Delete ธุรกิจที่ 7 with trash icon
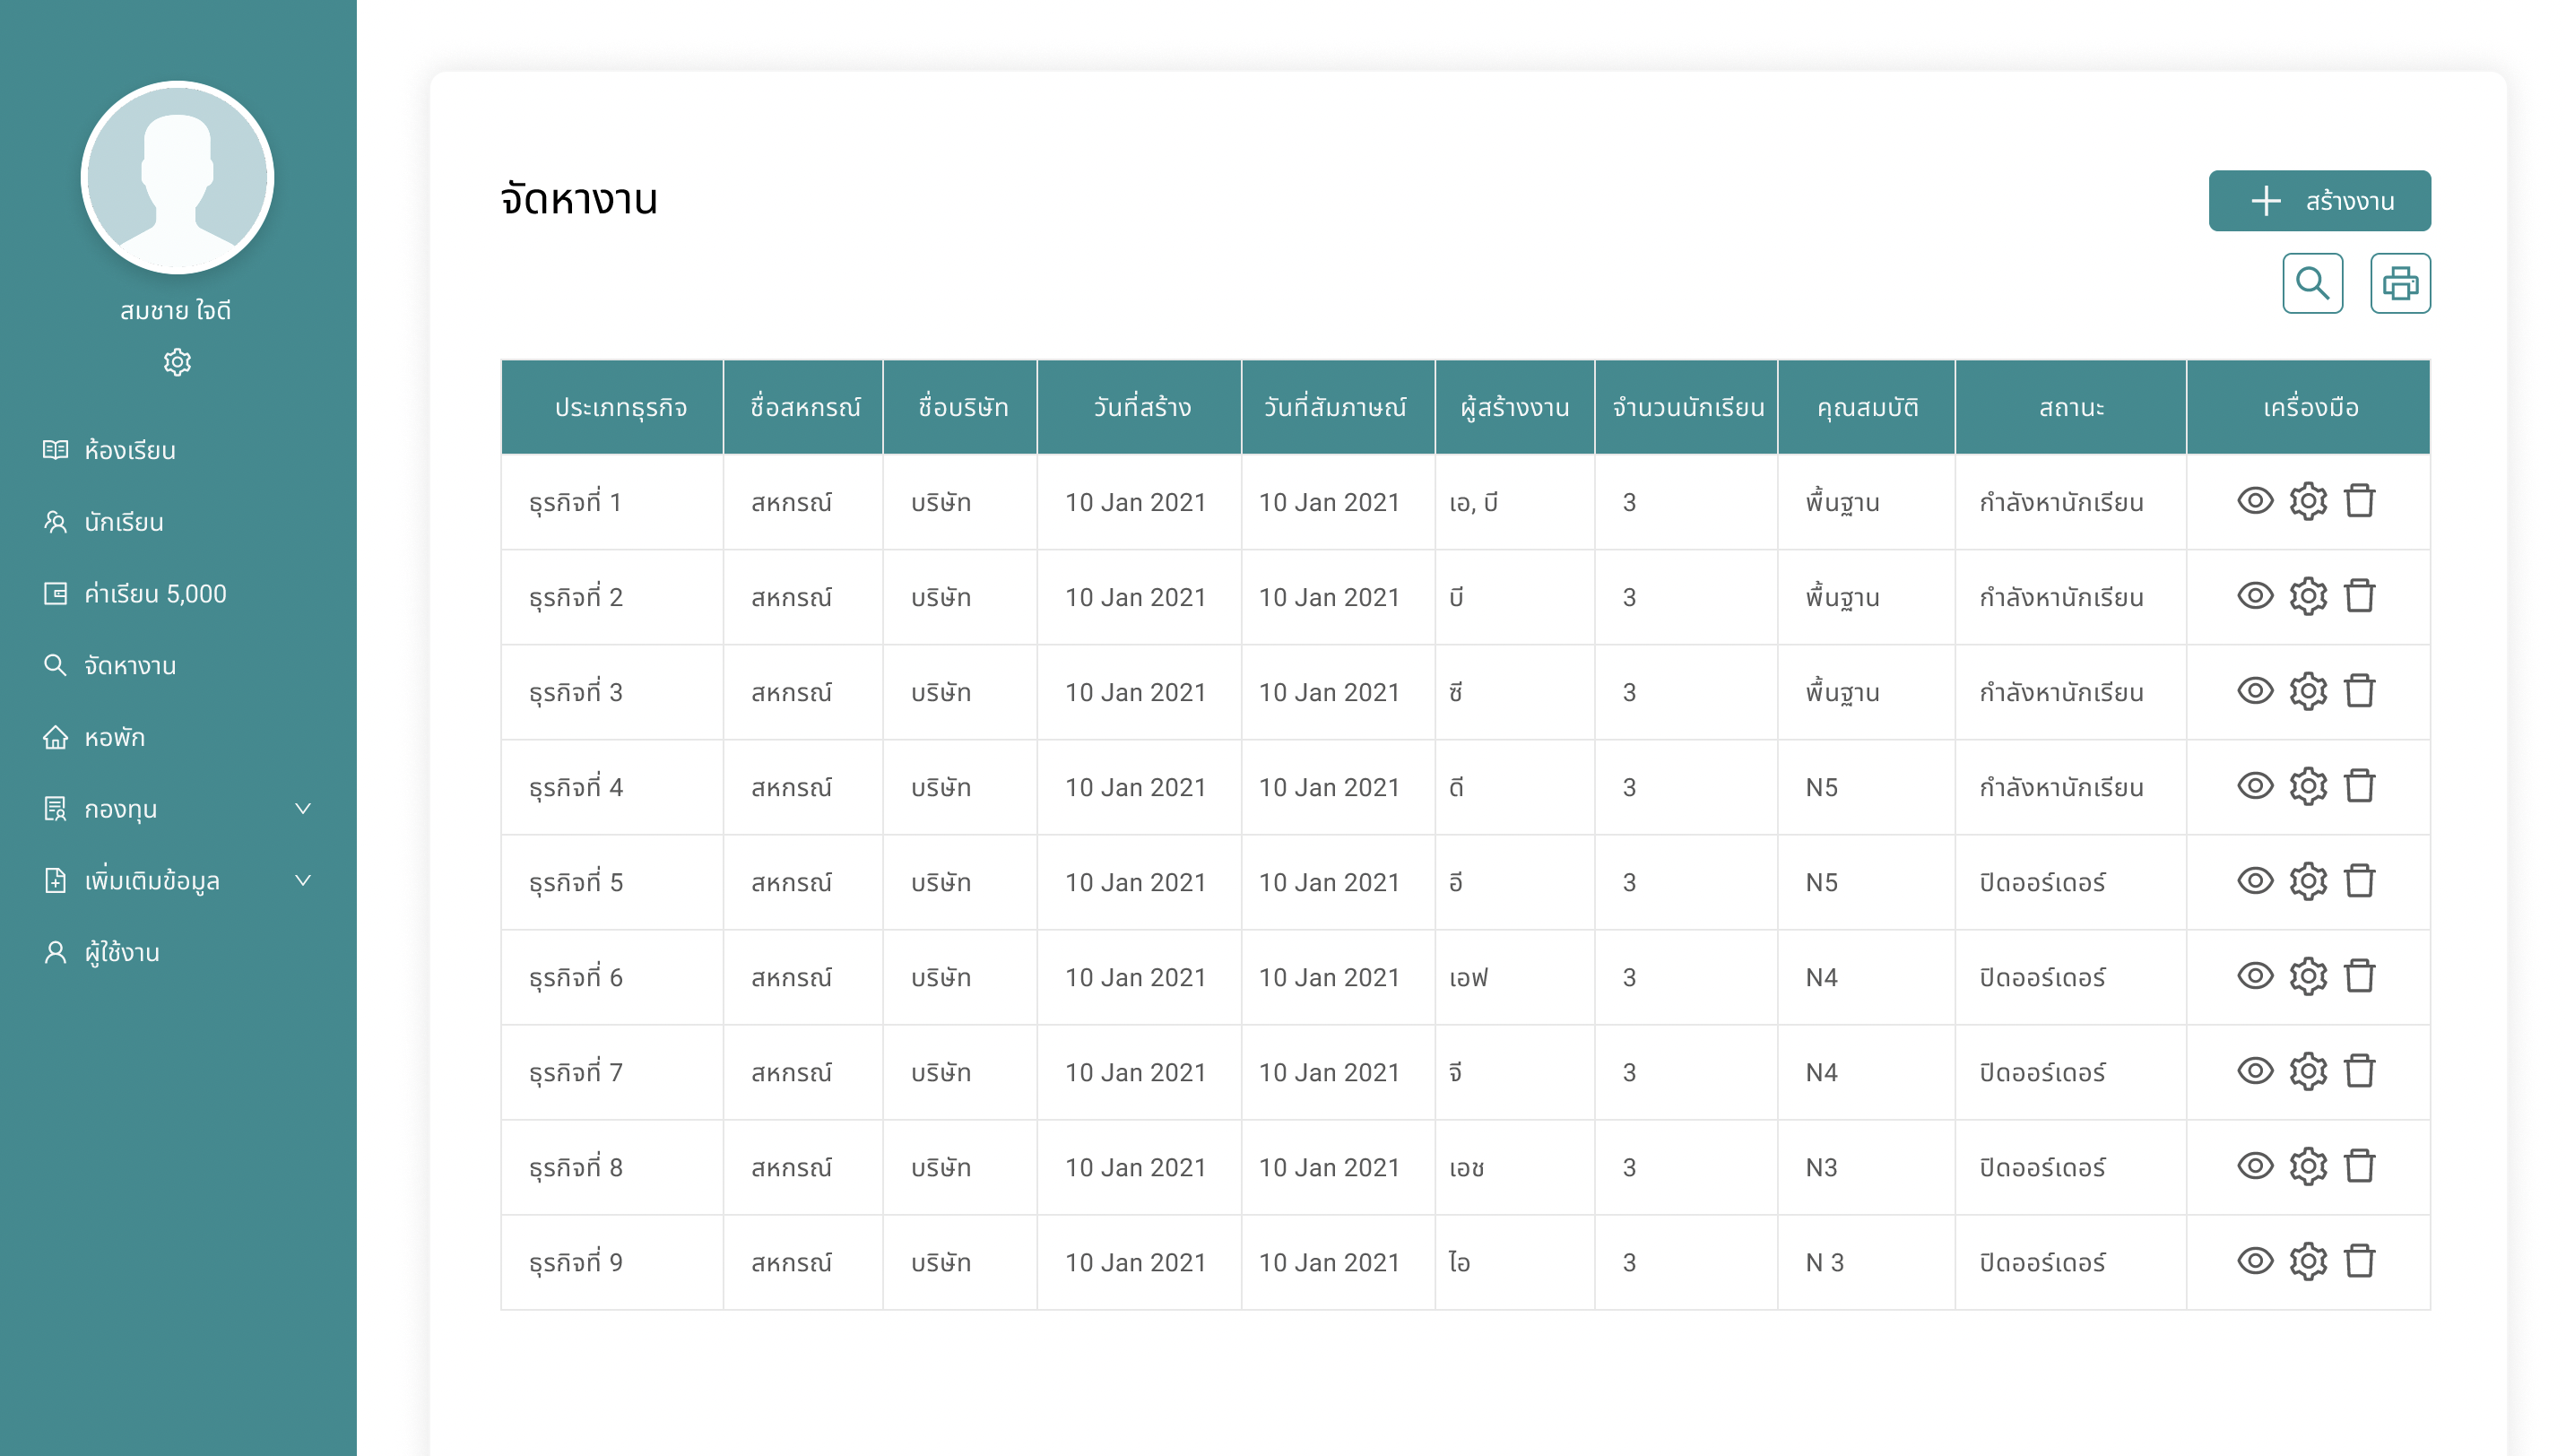Screen dimensions: 2566x1456 [2360, 1071]
